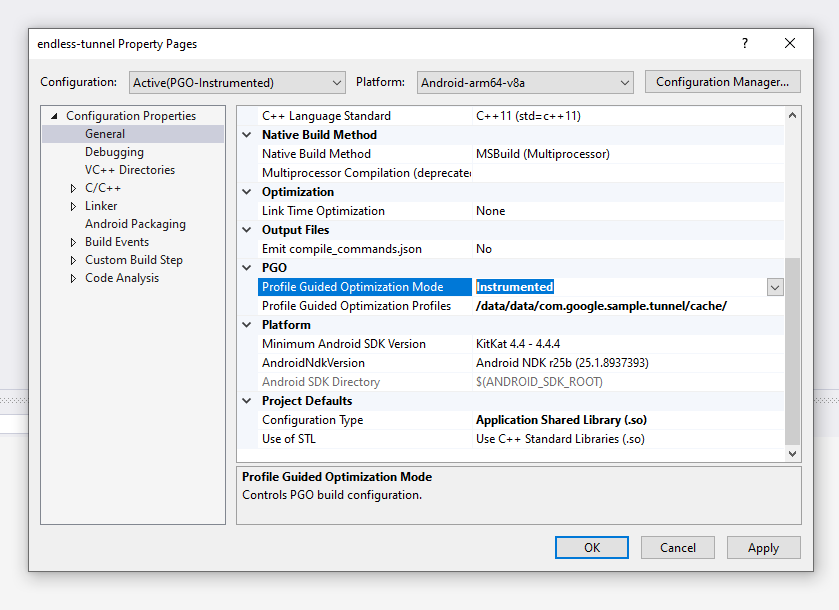Collapse the Configuration Properties tree node
This screenshot has height=610, width=839.
[53, 115]
